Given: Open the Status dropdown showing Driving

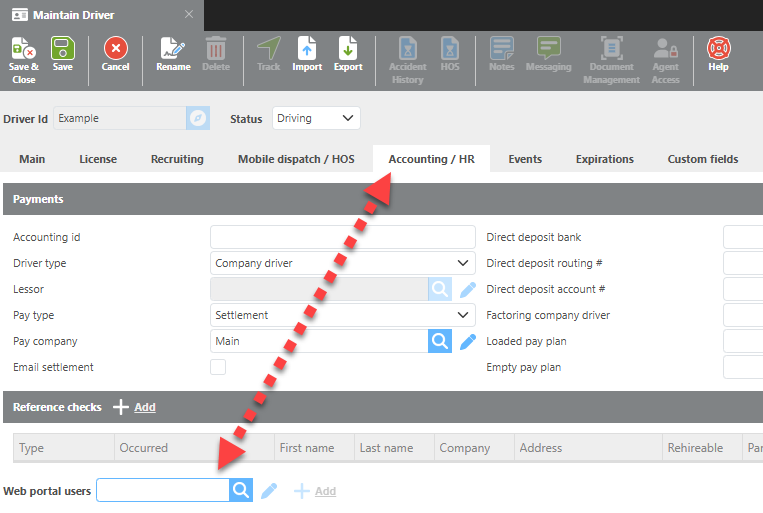Looking at the screenshot, I should pyautogui.click(x=316, y=118).
